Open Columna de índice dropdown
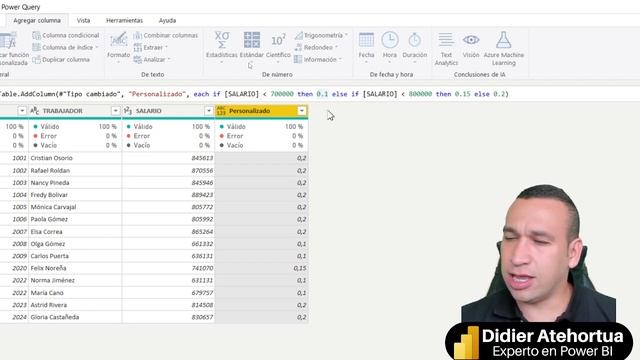The image size is (640, 360). point(66,47)
